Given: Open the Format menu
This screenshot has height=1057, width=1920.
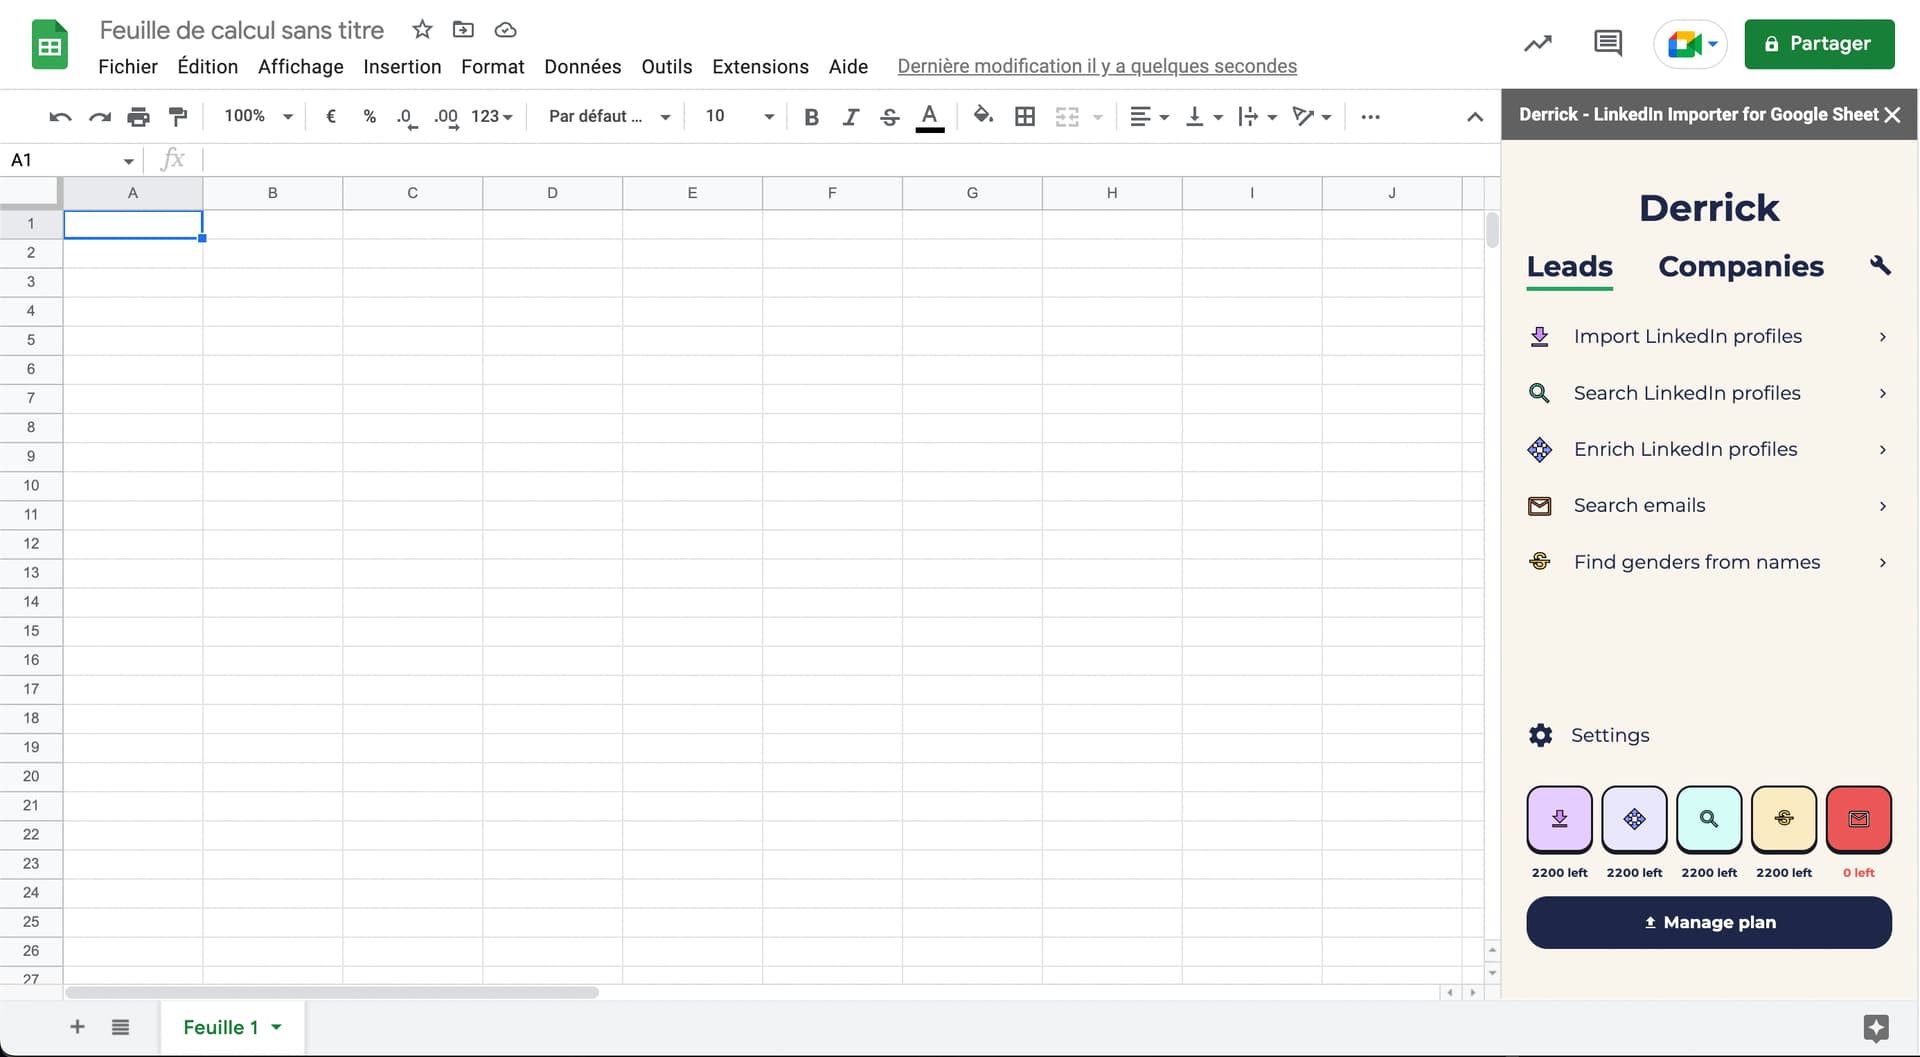Looking at the screenshot, I should coord(493,66).
